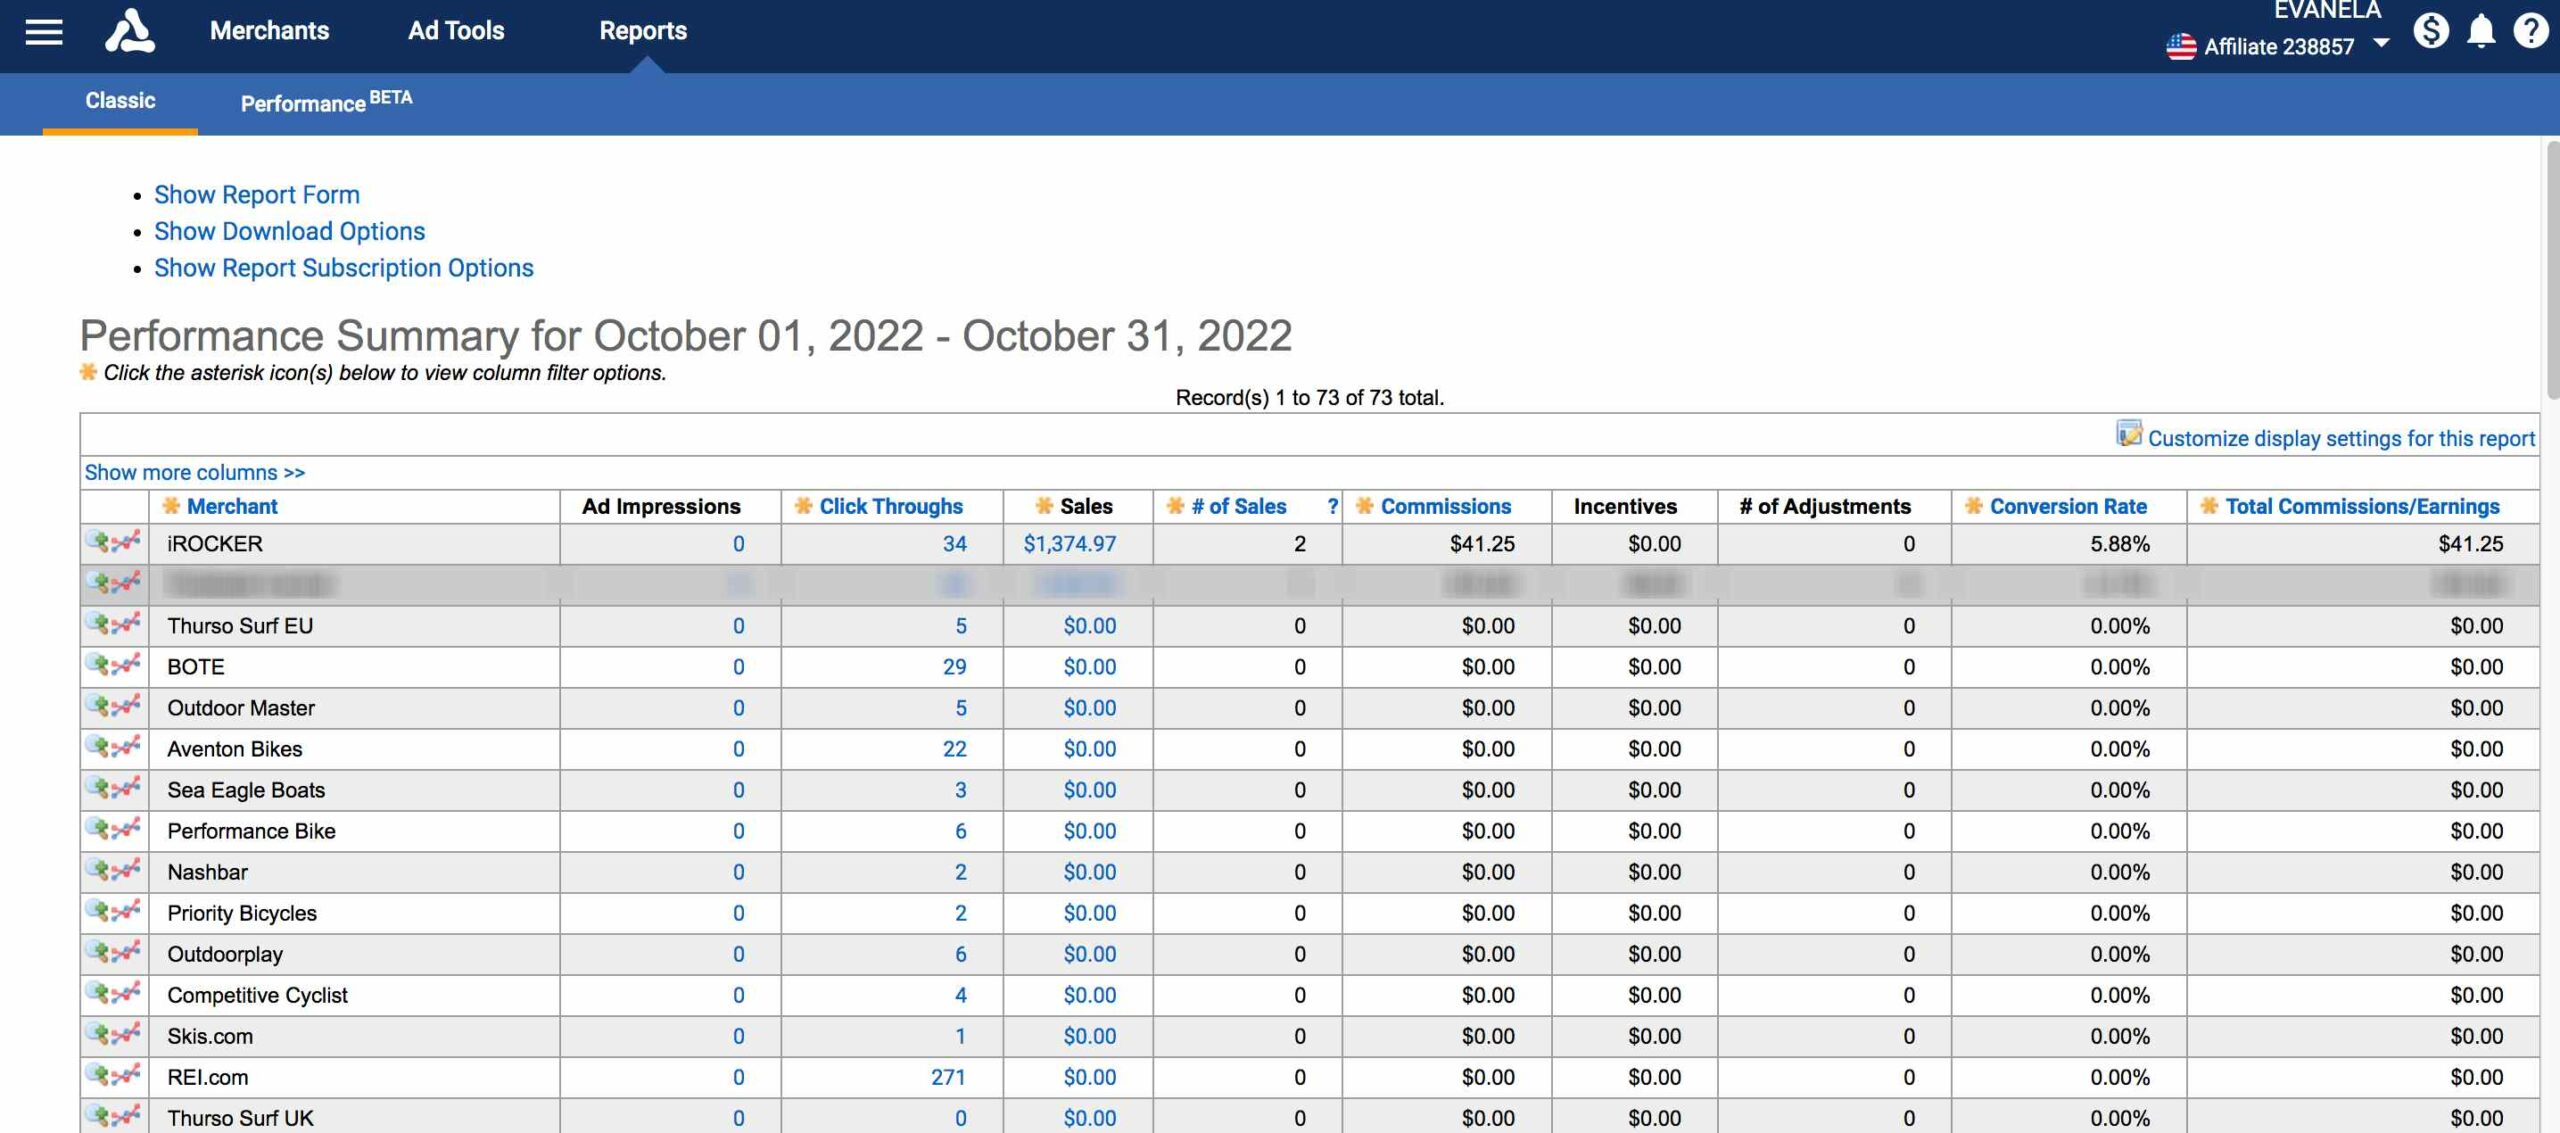Click Show Download Options
The image size is (2560, 1133).
point(290,232)
